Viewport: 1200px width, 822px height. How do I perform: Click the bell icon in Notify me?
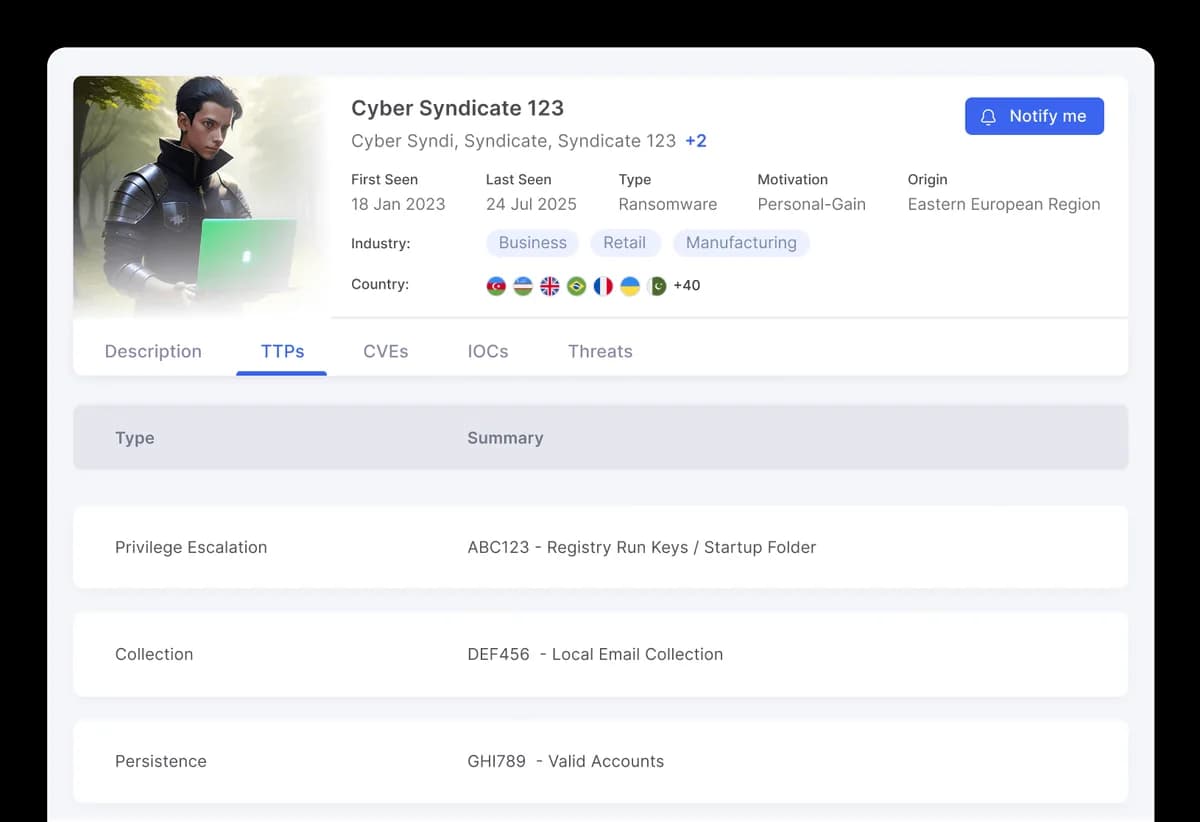[988, 116]
